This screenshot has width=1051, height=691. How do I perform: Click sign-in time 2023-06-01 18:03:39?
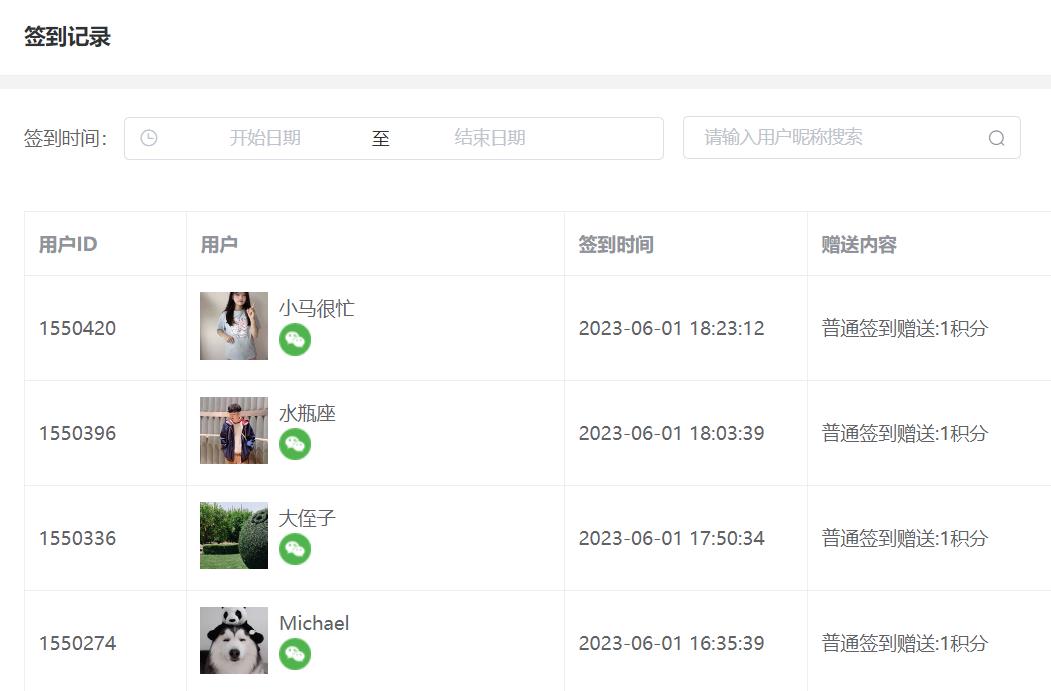(x=671, y=433)
